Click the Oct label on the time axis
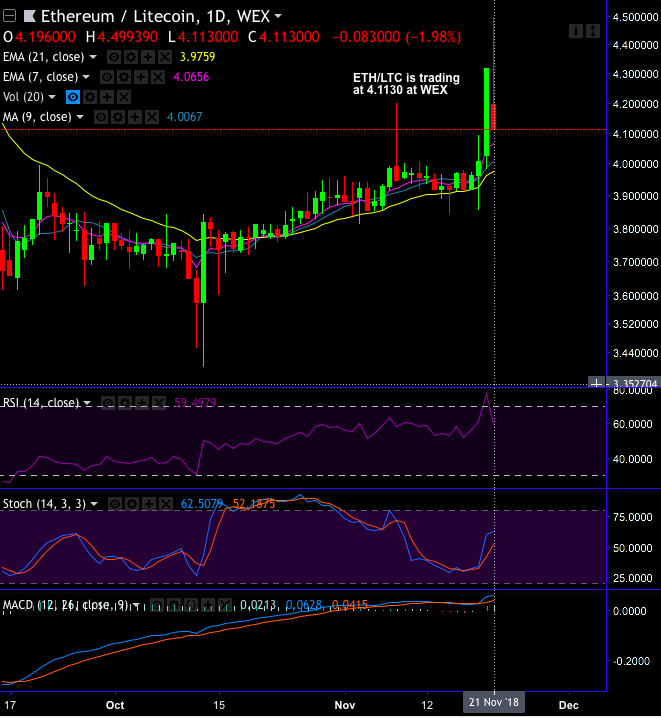Viewport: 661px width, 718px height. (115, 705)
